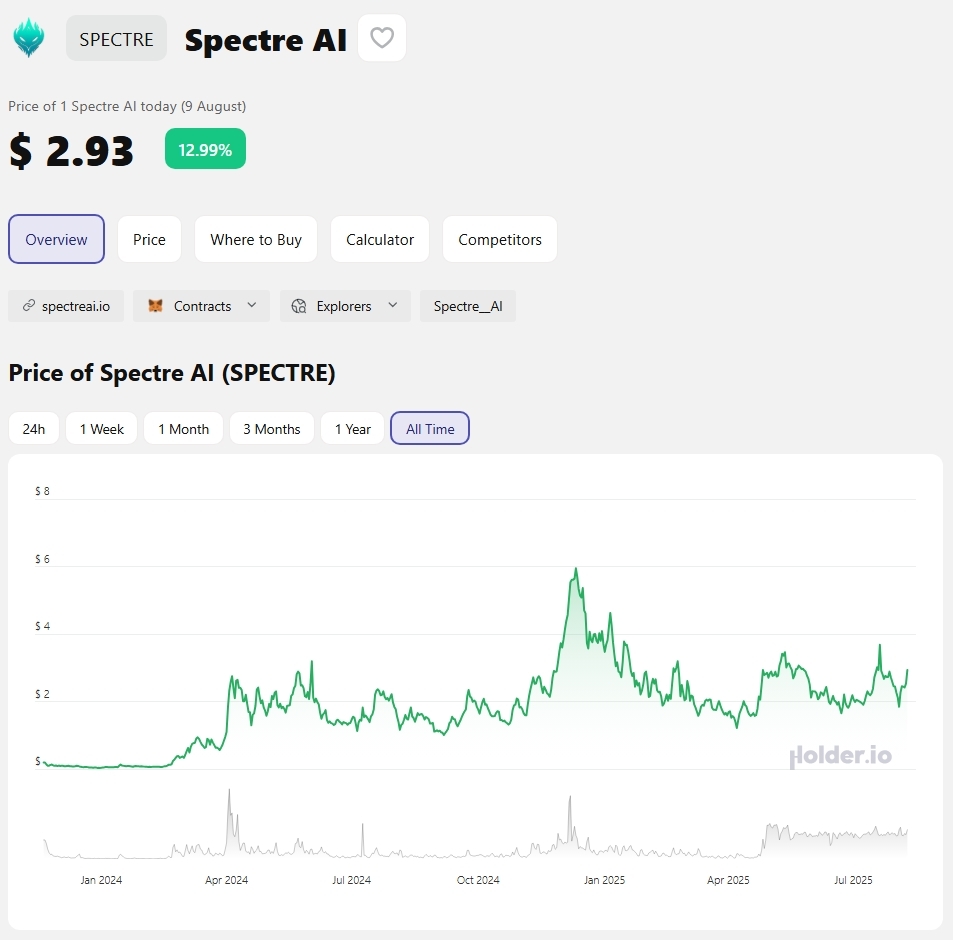Click the $ 8 price axis label
The height and width of the screenshot is (940, 953).
click(x=43, y=491)
